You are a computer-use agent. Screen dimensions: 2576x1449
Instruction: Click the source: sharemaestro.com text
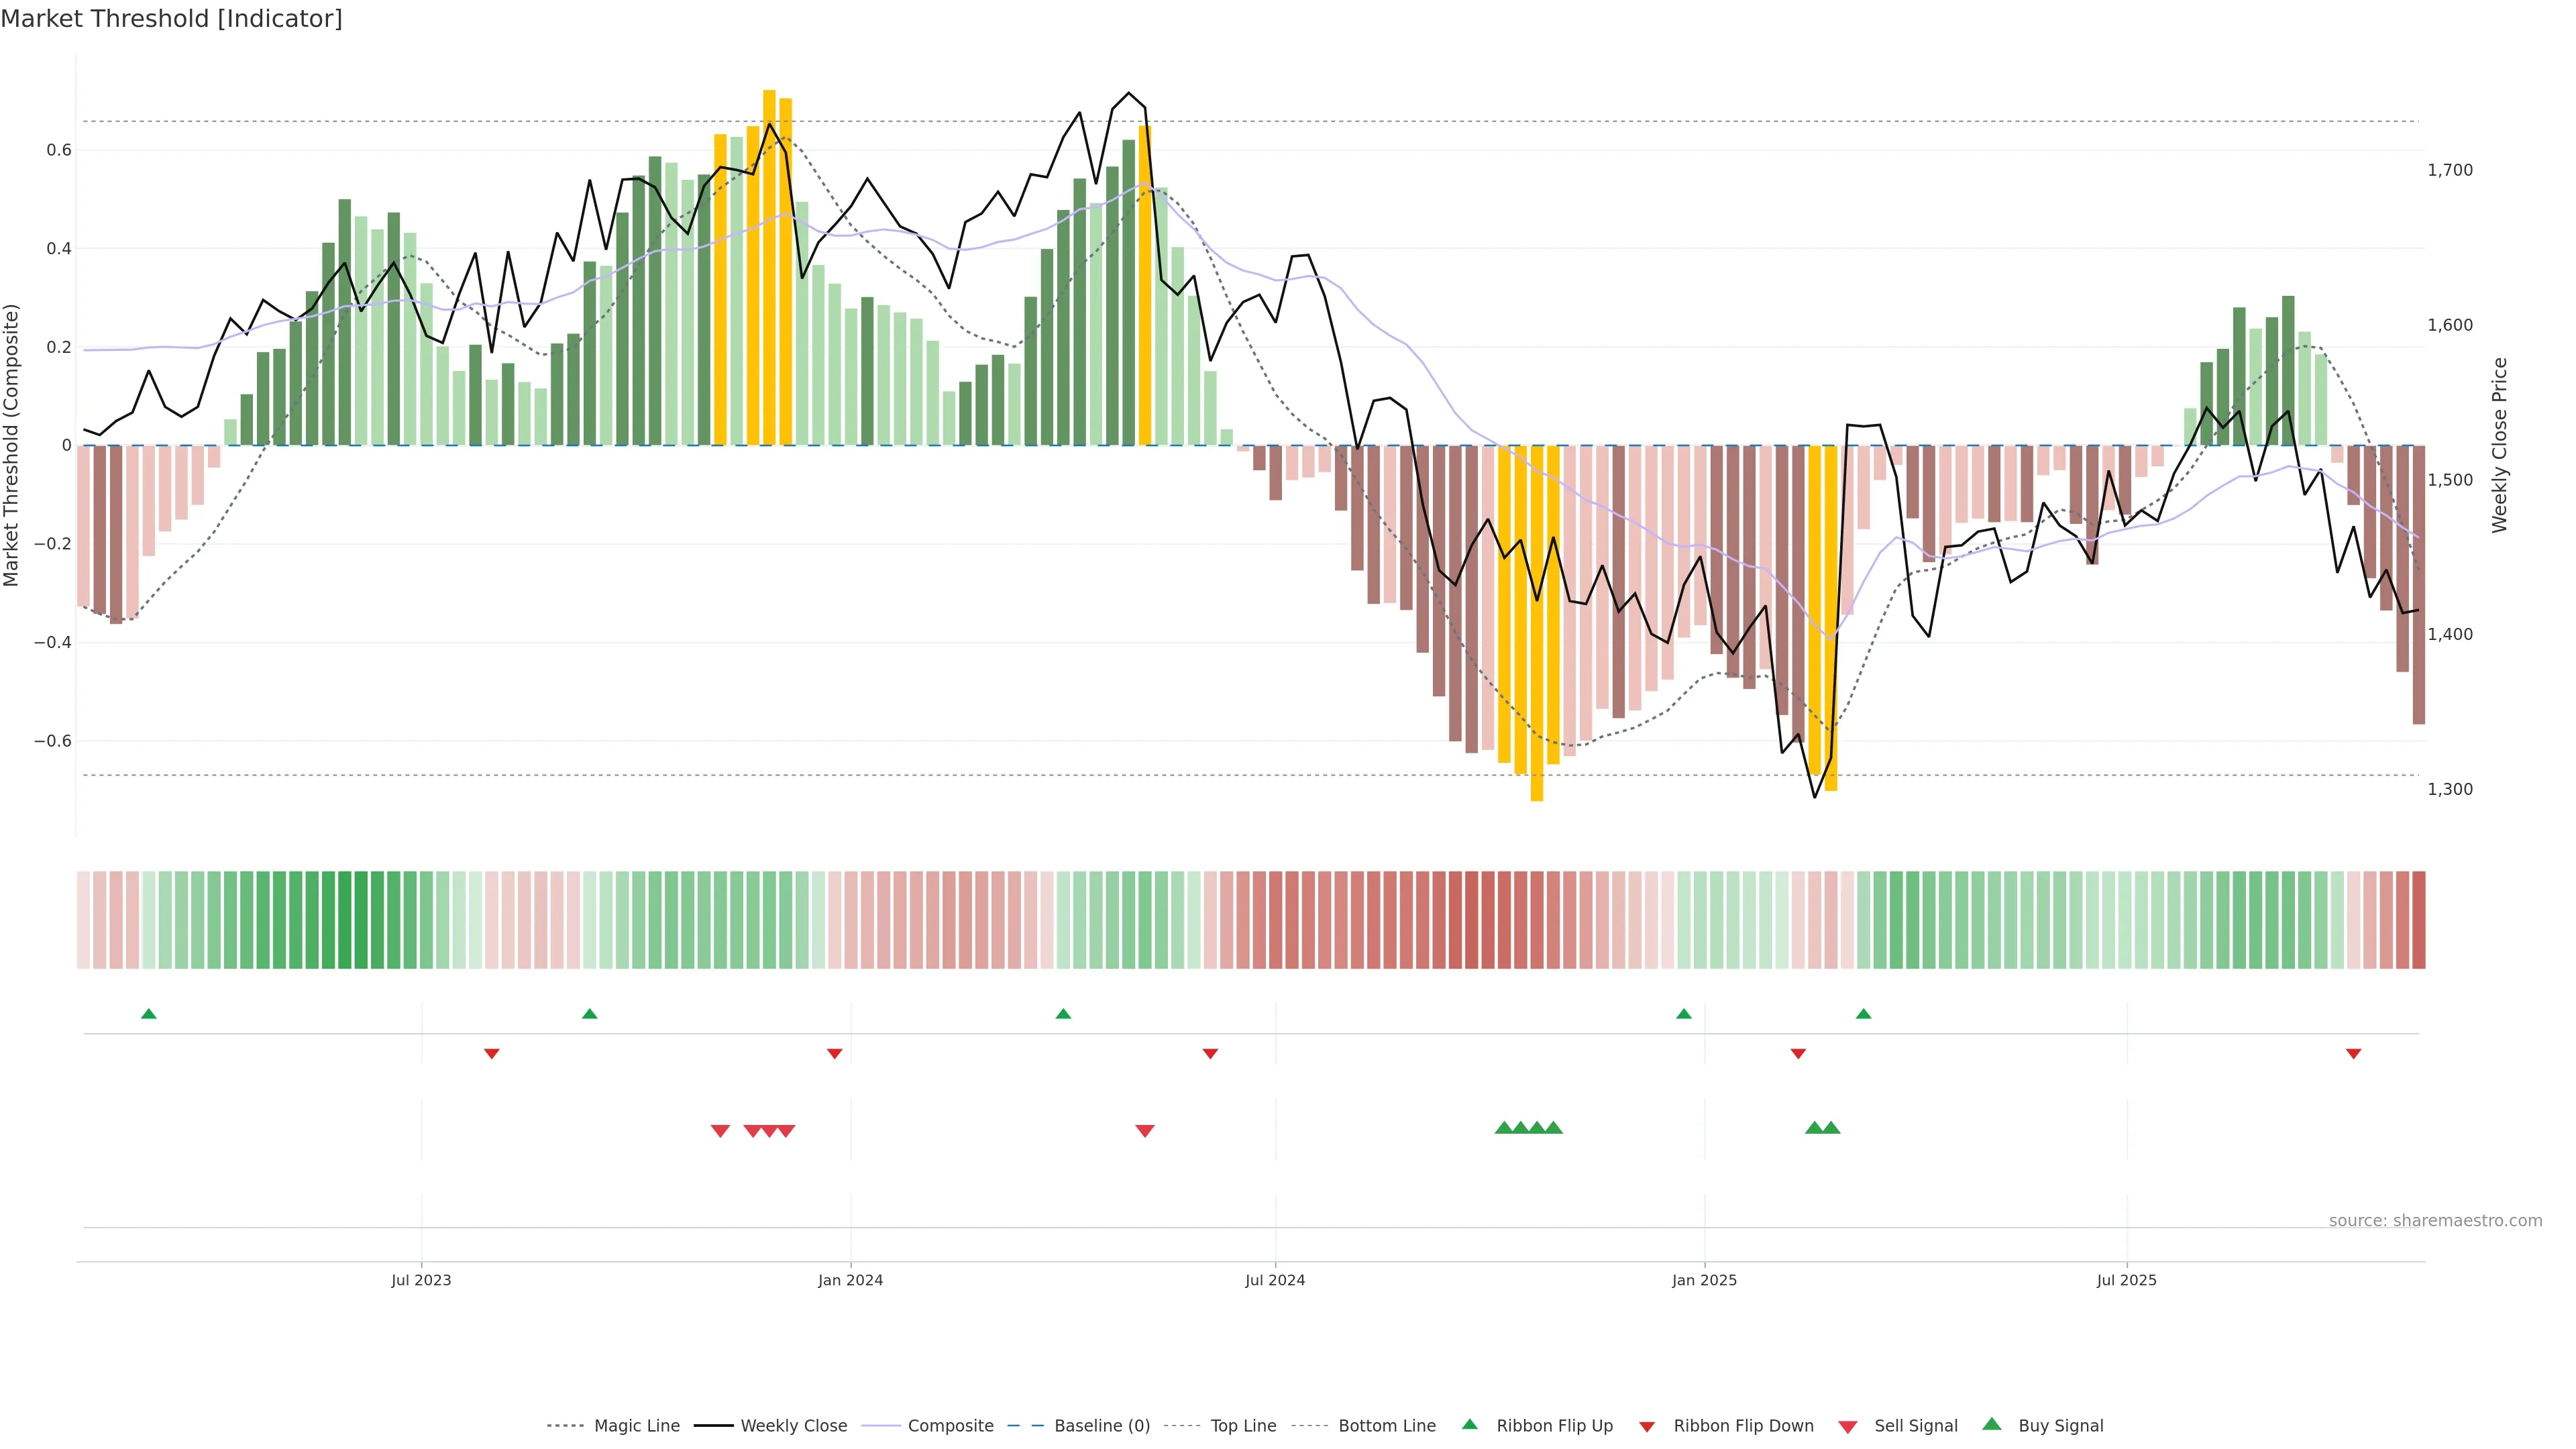click(x=2435, y=1220)
